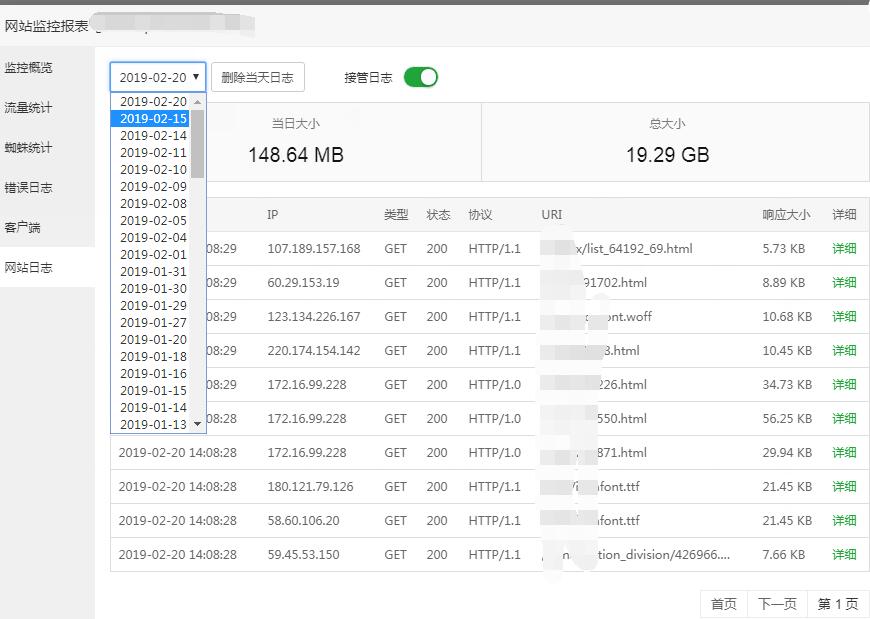Choose 2019-02-20 in the date list
The image size is (870, 619).
click(150, 102)
